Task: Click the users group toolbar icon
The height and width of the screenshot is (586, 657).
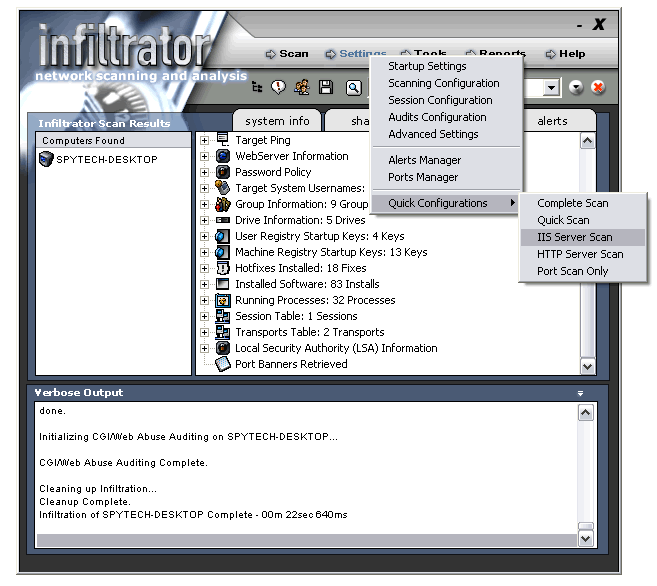Action: (x=302, y=87)
